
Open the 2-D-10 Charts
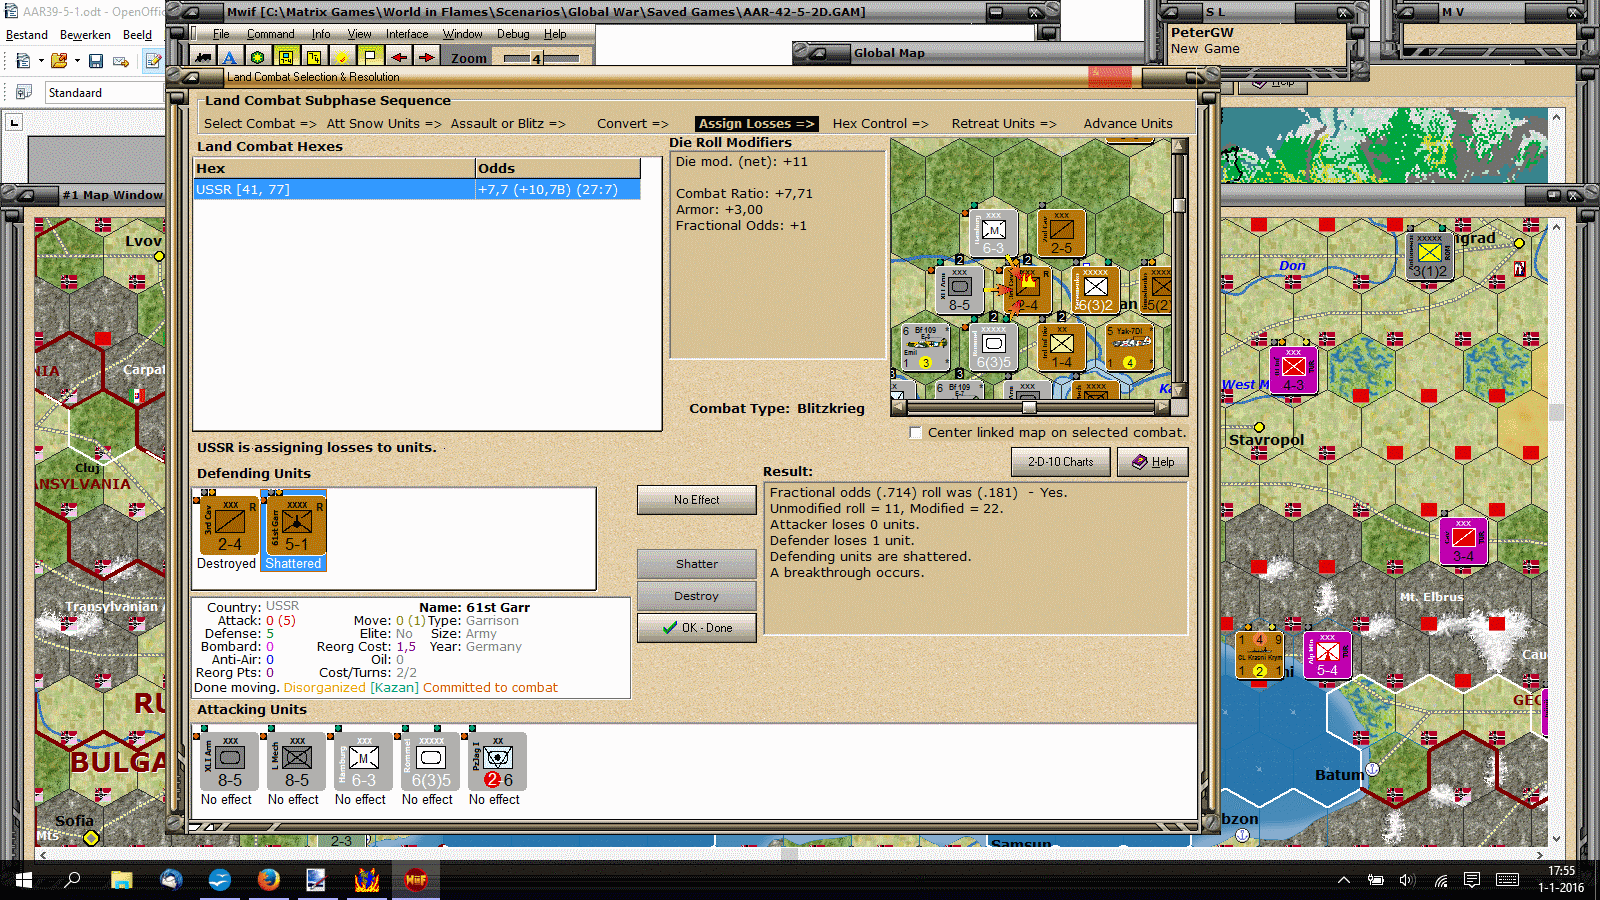click(x=1061, y=462)
